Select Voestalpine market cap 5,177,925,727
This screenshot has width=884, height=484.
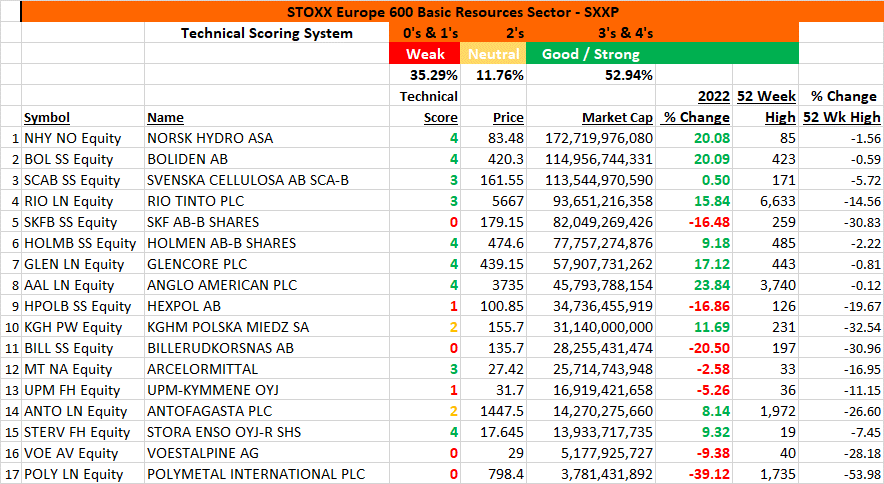click(591, 453)
